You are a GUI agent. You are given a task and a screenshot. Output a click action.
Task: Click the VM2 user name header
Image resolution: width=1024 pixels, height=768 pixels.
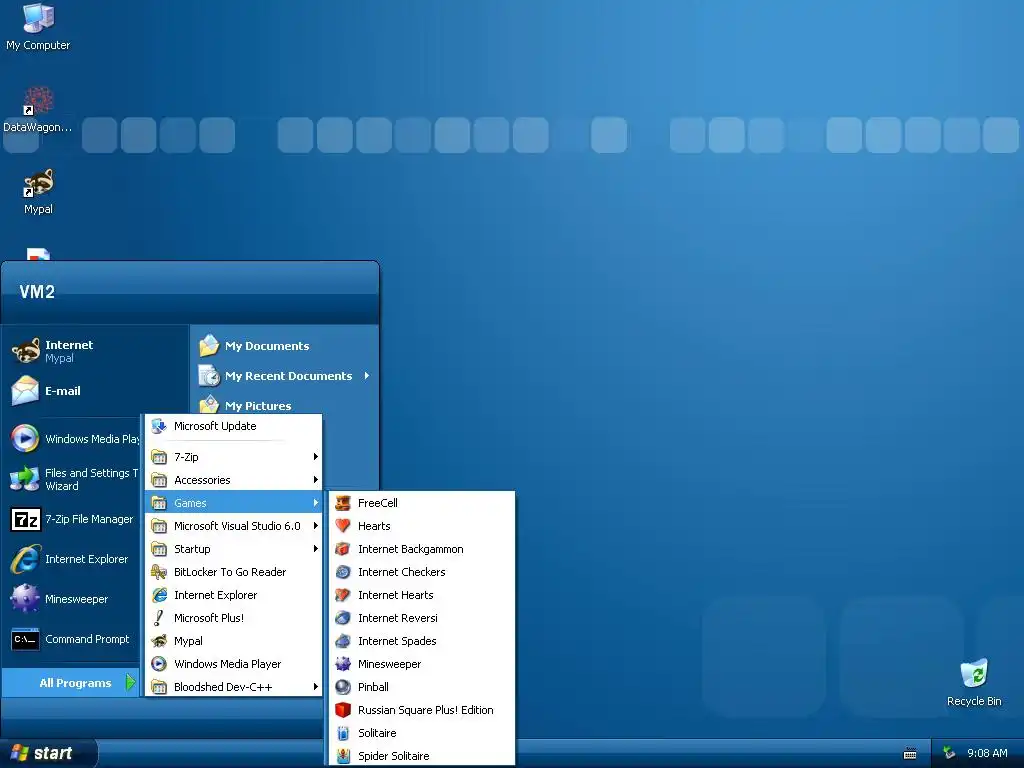click(37, 292)
